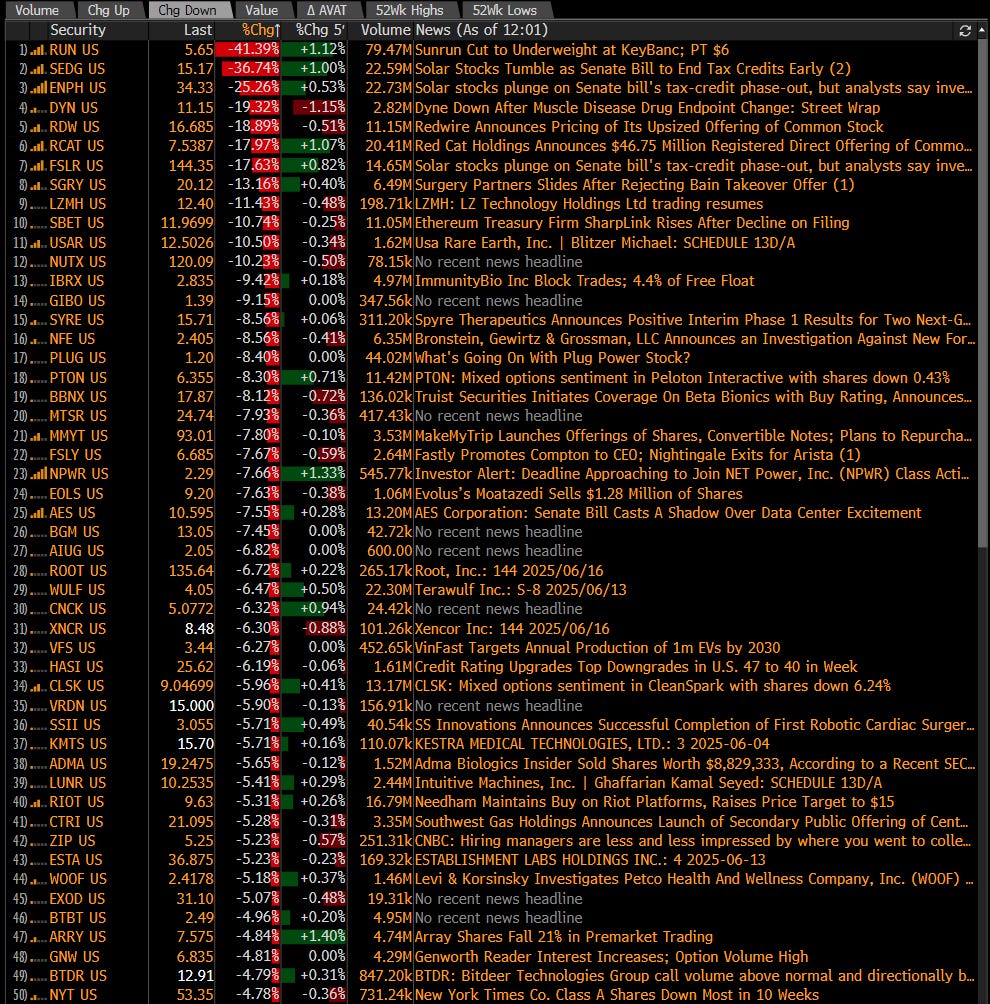Open the volume bar chart icon for USAR US
The image size is (990, 1004).
[38, 243]
